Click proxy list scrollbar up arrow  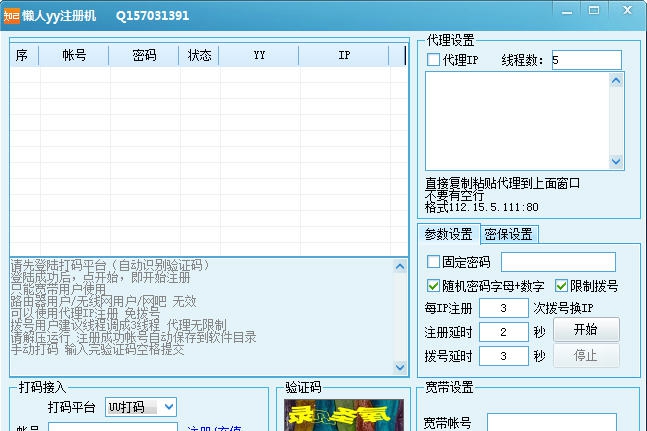pyautogui.click(x=616, y=80)
